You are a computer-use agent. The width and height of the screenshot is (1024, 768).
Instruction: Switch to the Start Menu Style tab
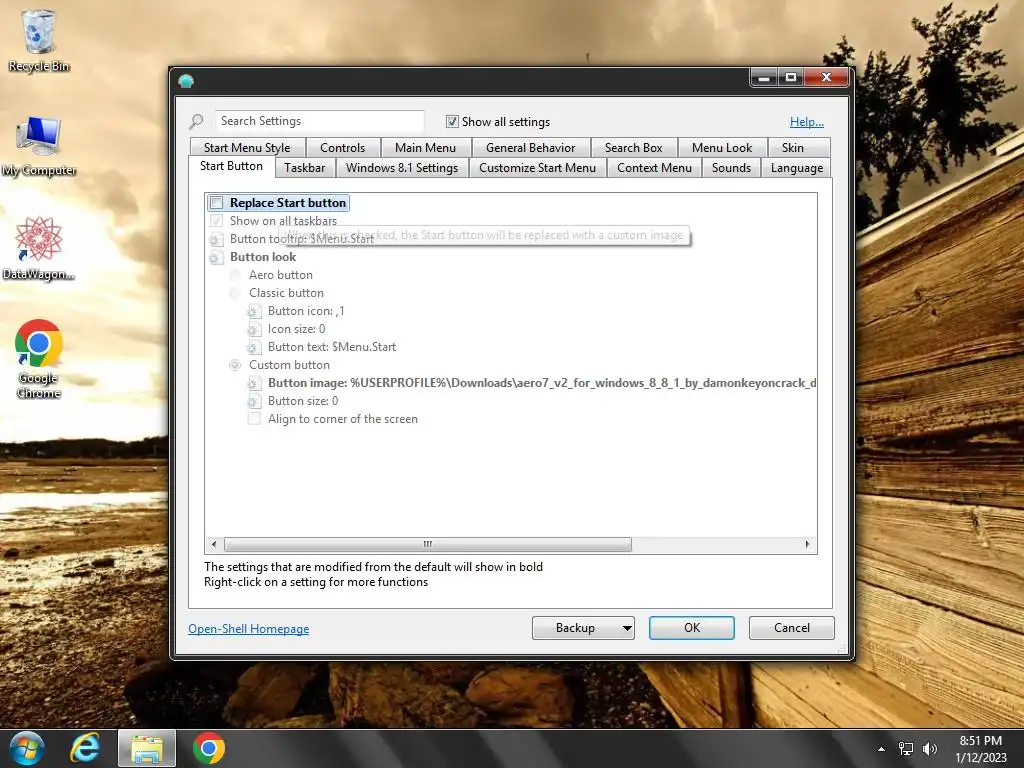(247, 148)
